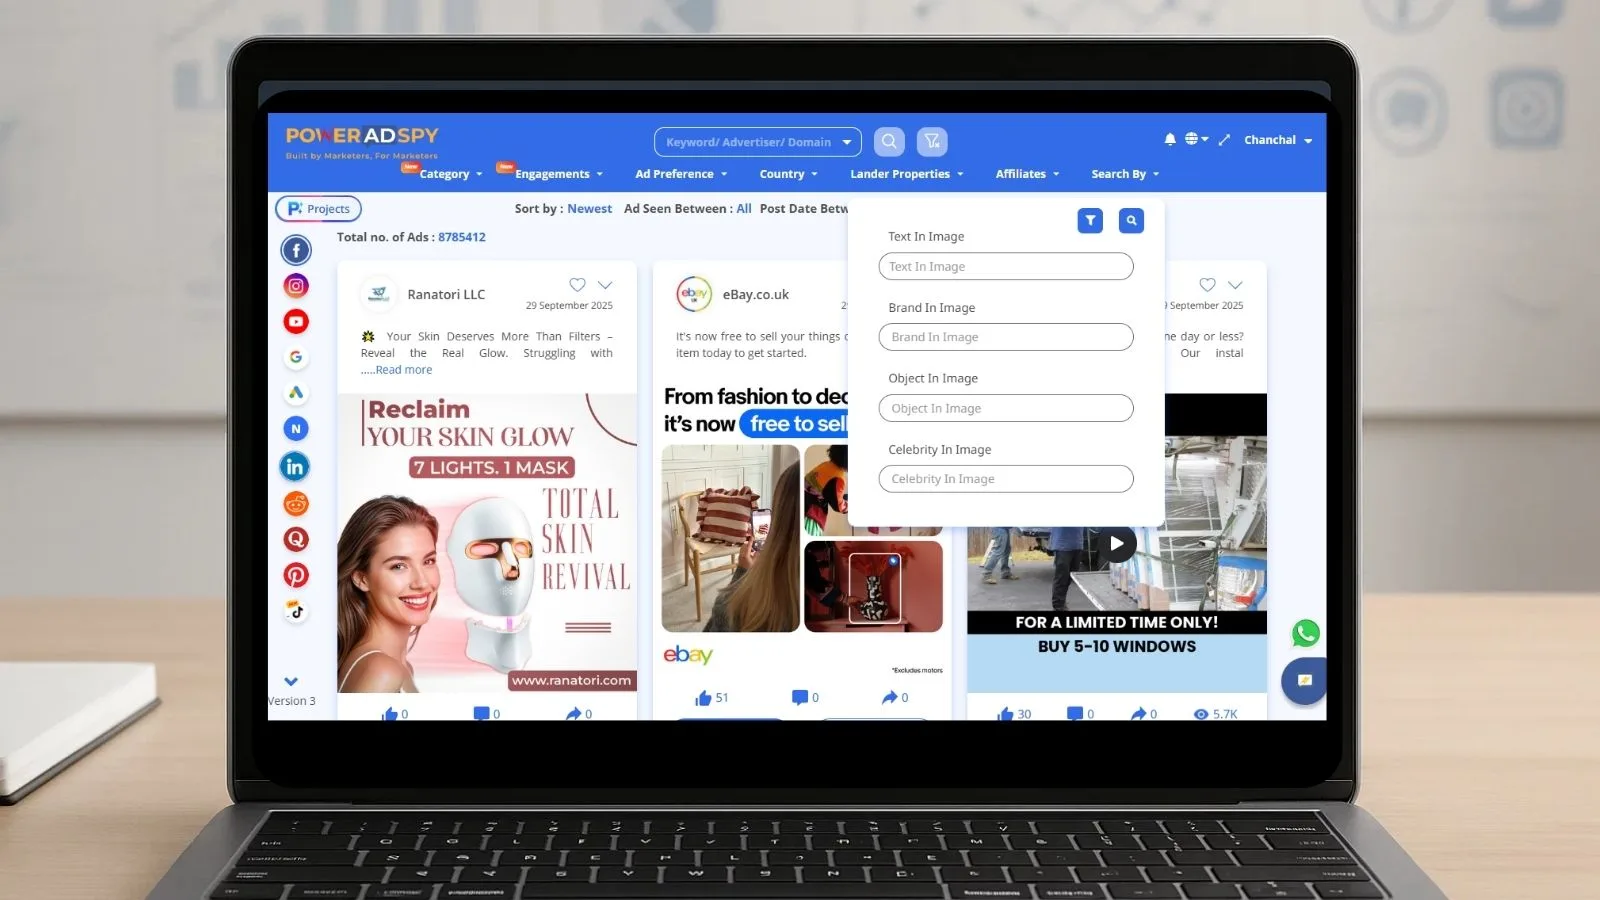Open the WhatsApp chat icon
This screenshot has height=900, width=1600.
point(1306,633)
